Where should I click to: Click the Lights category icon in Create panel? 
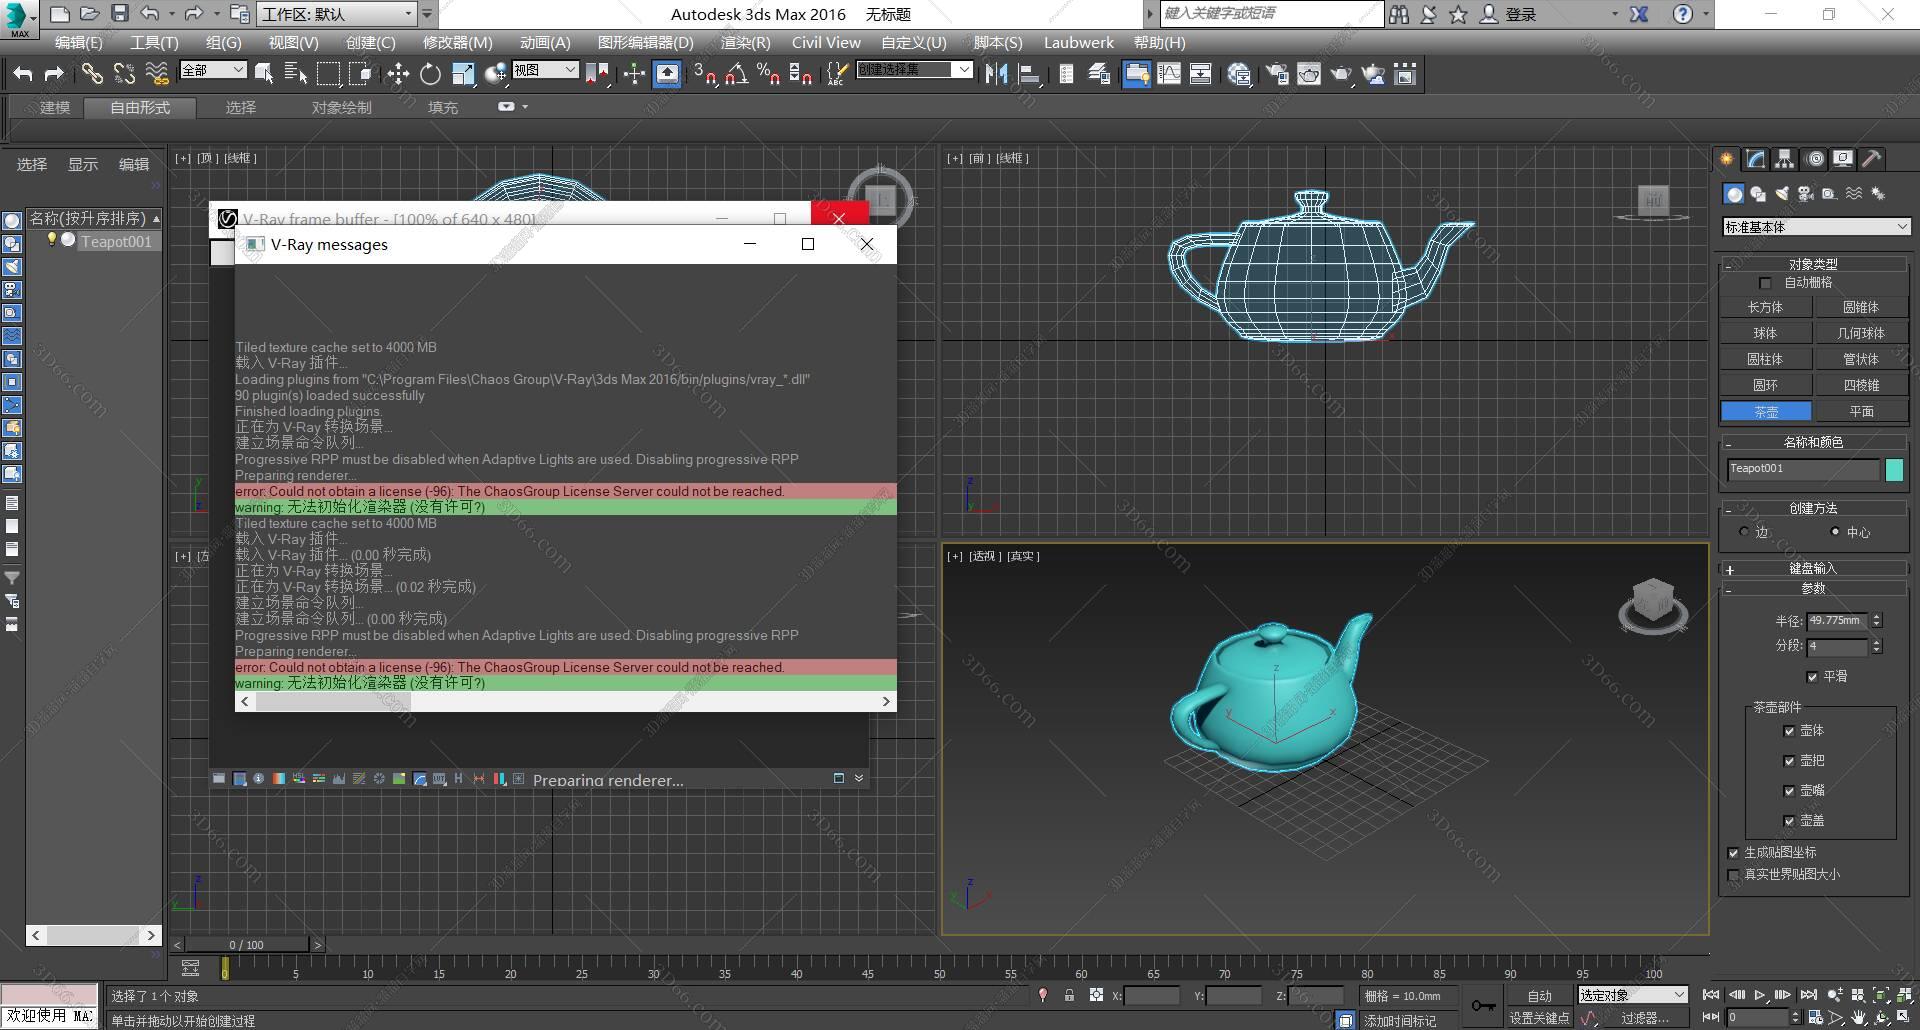1782,194
